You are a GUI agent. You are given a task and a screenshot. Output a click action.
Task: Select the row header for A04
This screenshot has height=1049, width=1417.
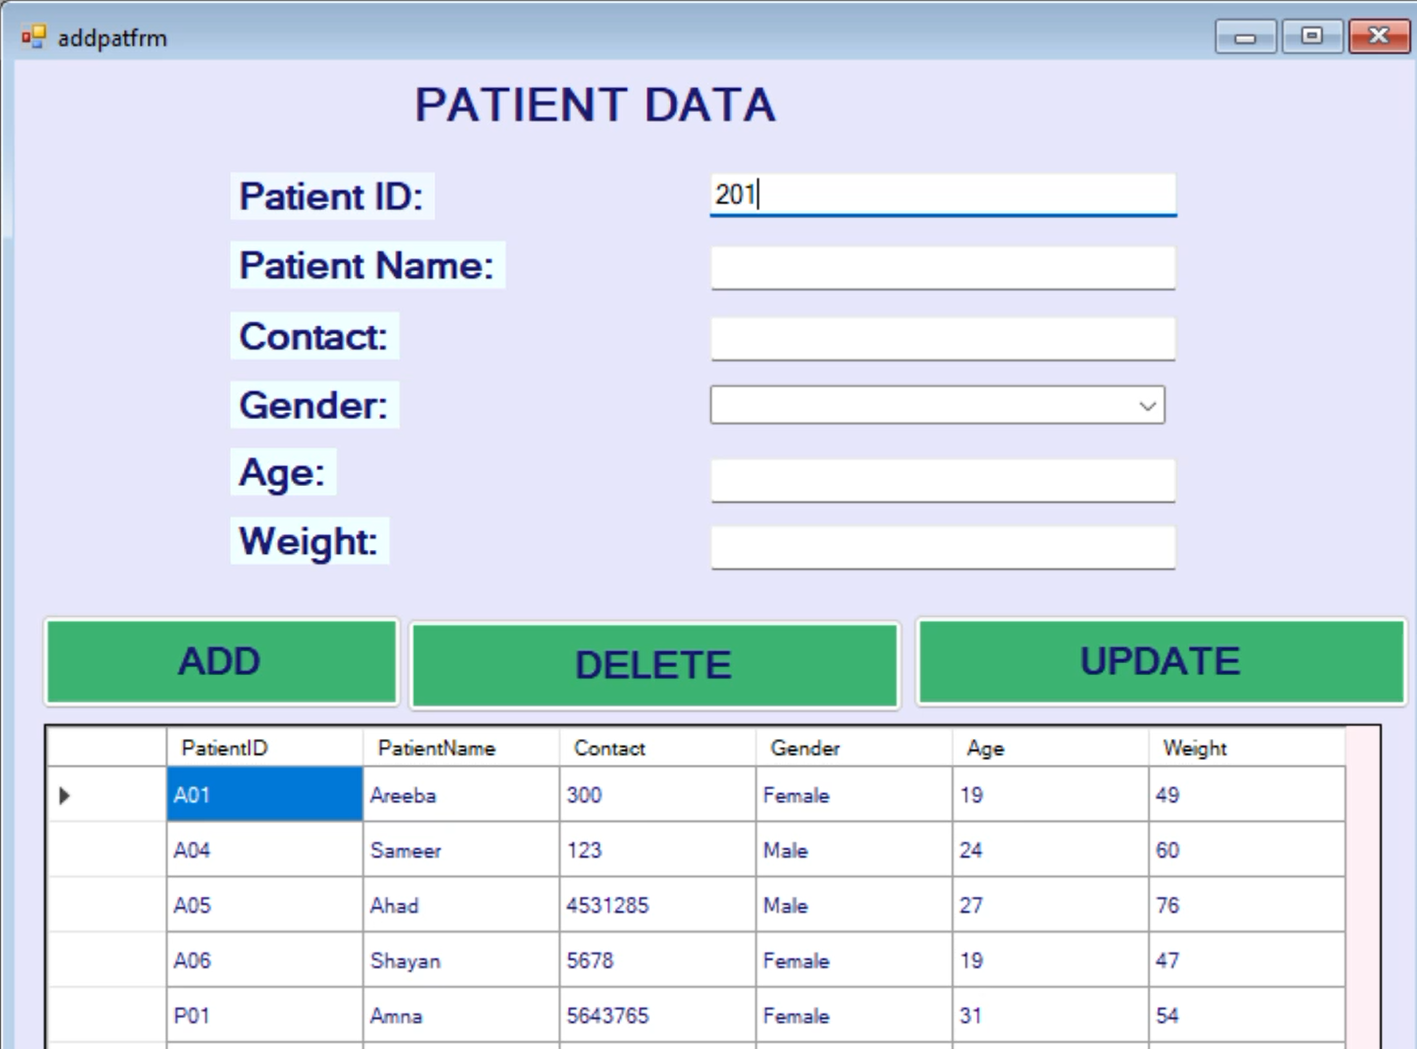107,850
